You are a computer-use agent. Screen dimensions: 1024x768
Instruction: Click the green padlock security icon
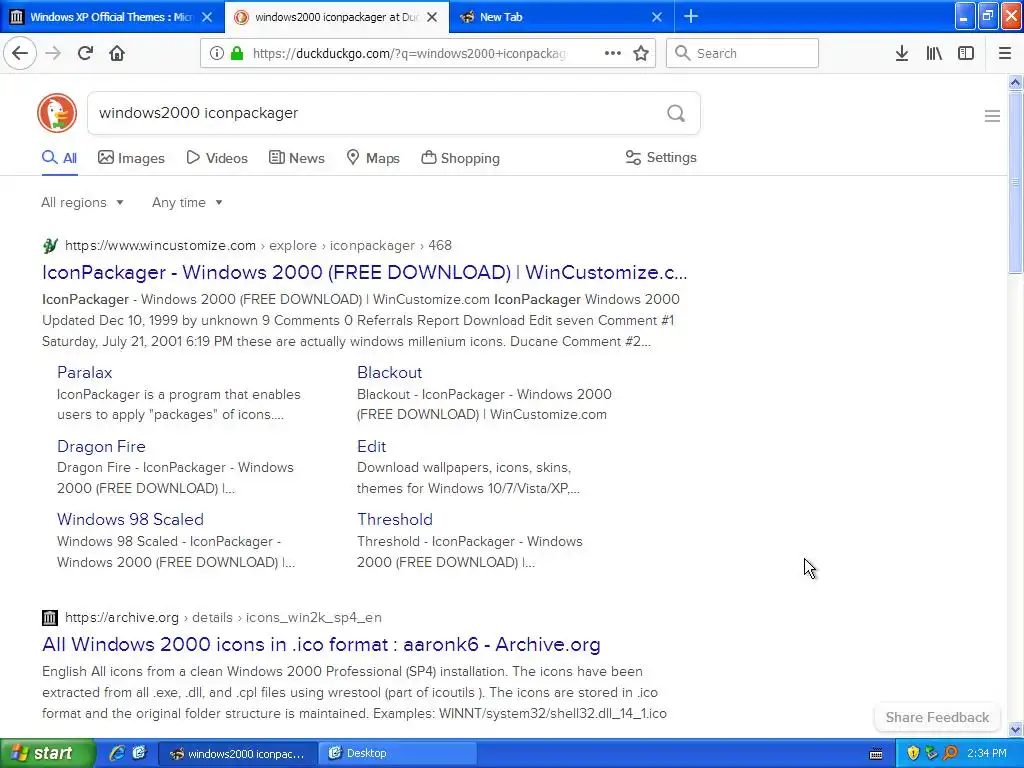click(x=237, y=53)
